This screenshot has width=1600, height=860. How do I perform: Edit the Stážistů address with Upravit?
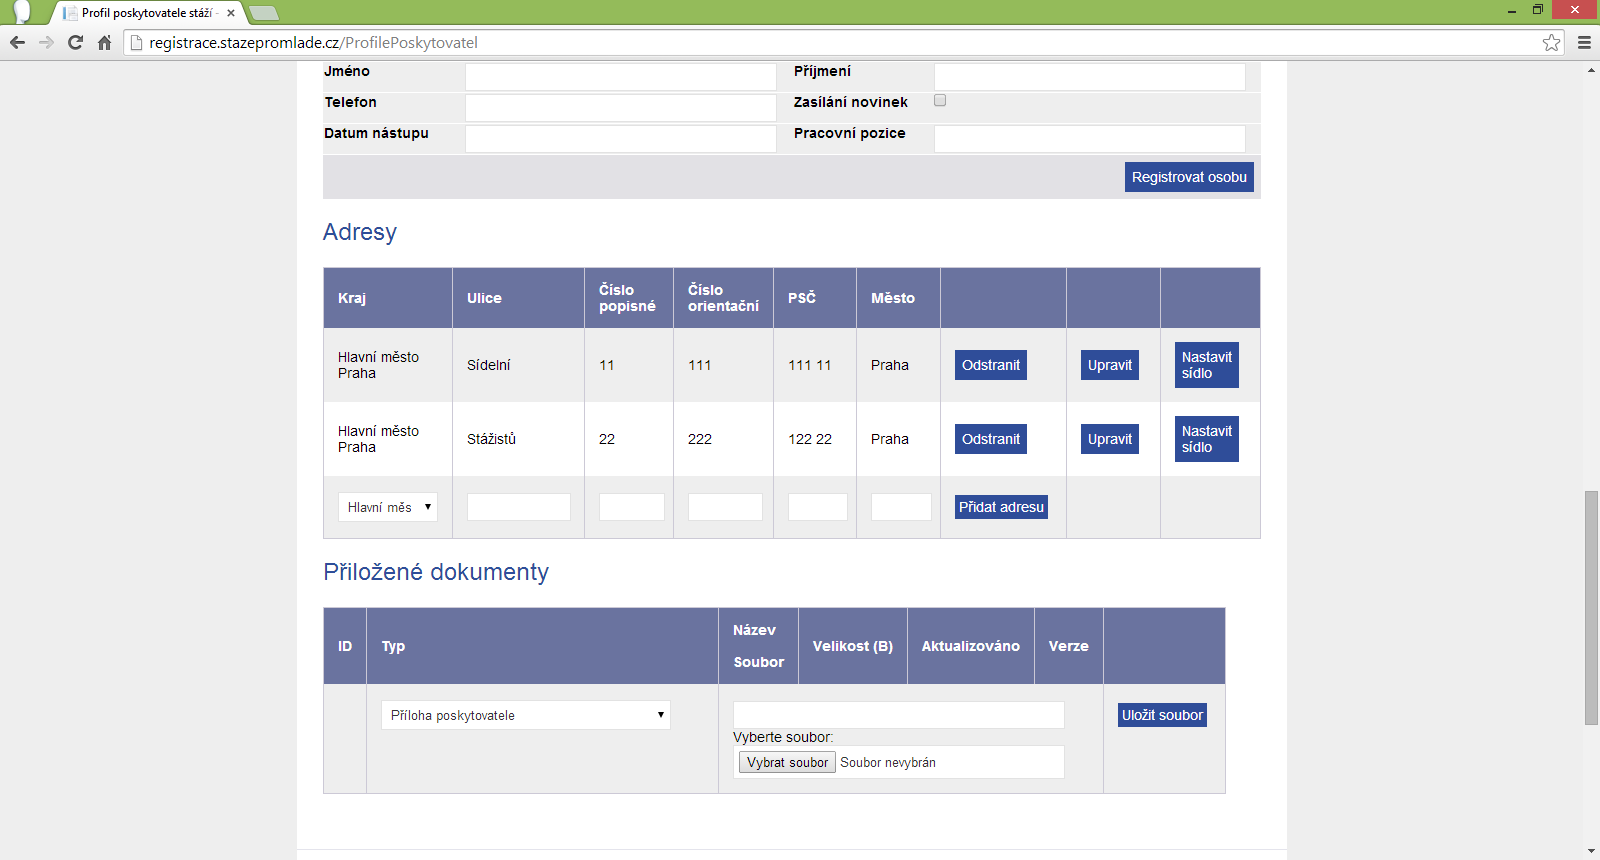pos(1110,439)
